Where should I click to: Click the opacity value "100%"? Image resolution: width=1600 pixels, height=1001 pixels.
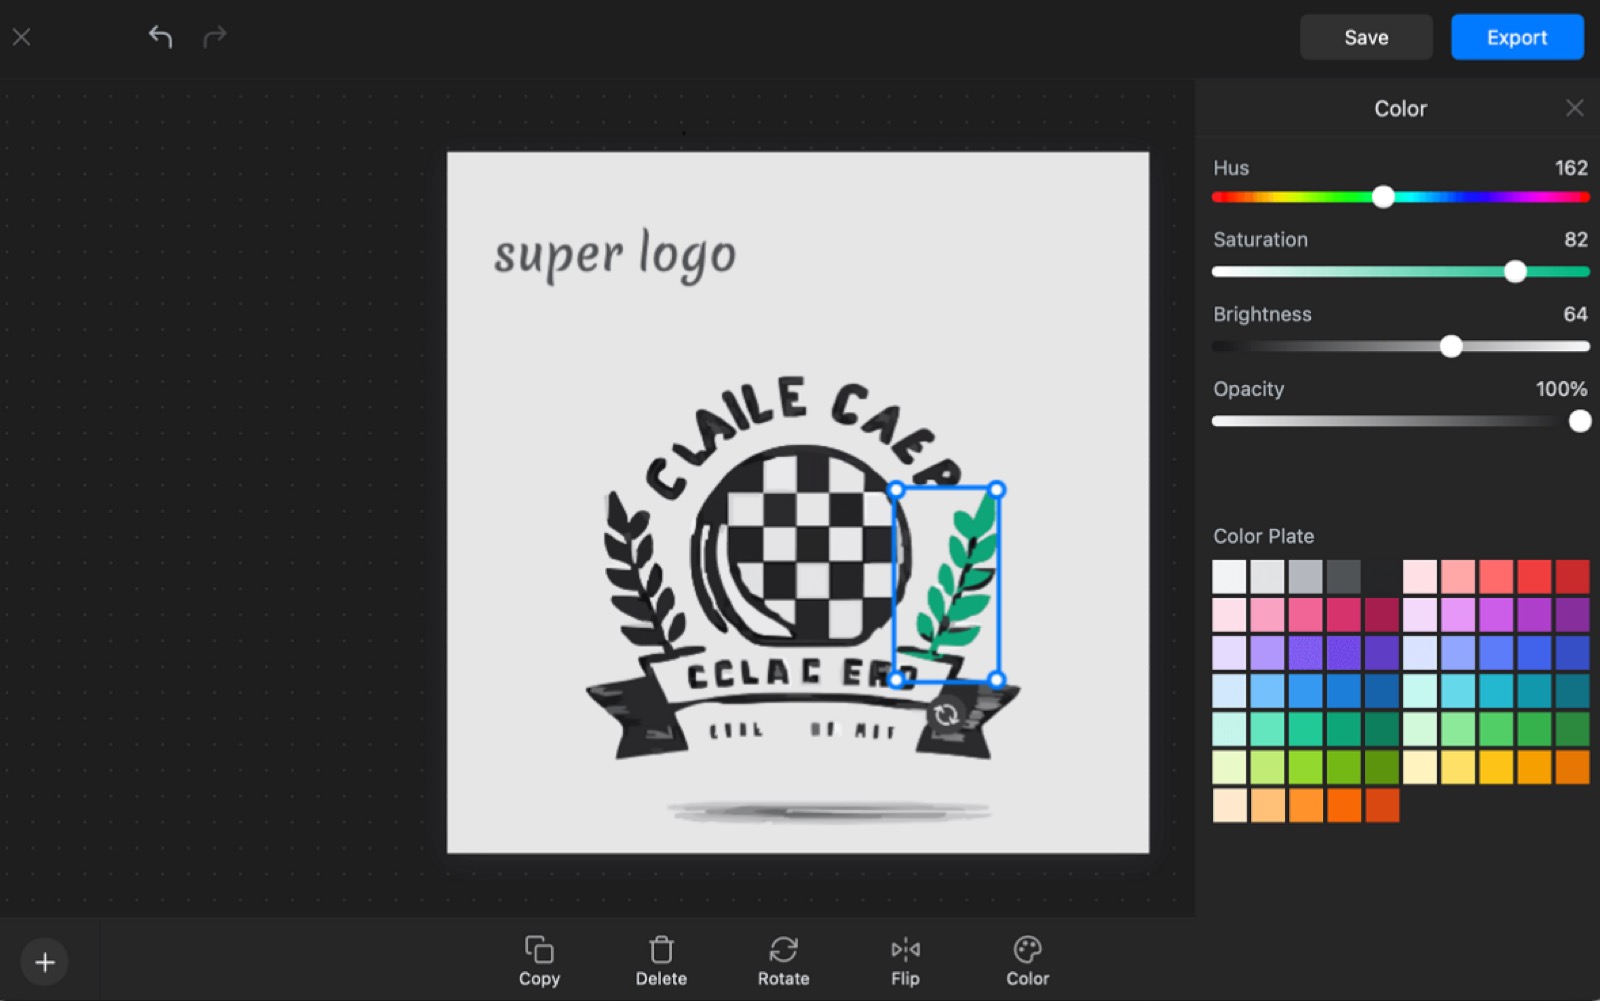click(1562, 389)
